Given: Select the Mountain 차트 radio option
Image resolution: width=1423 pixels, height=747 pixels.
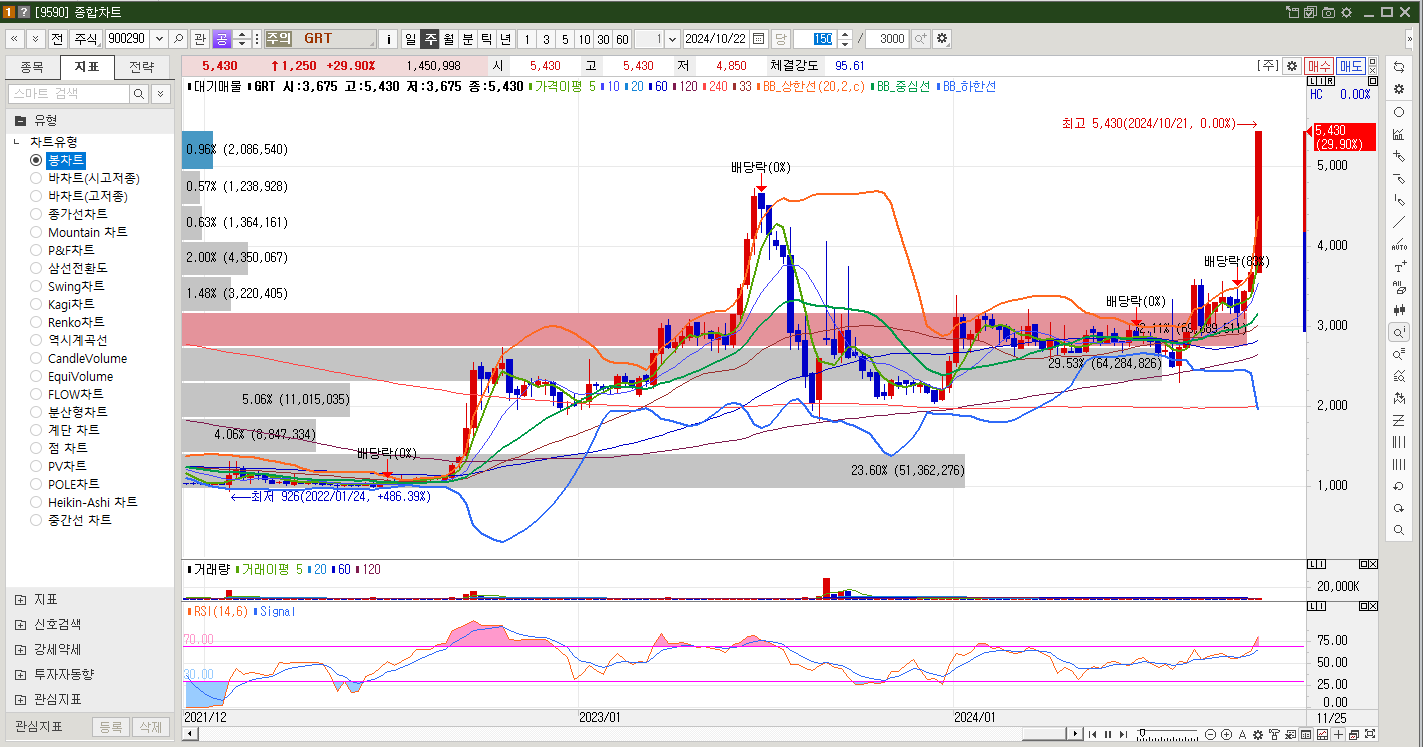Looking at the screenshot, I should click(36, 232).
